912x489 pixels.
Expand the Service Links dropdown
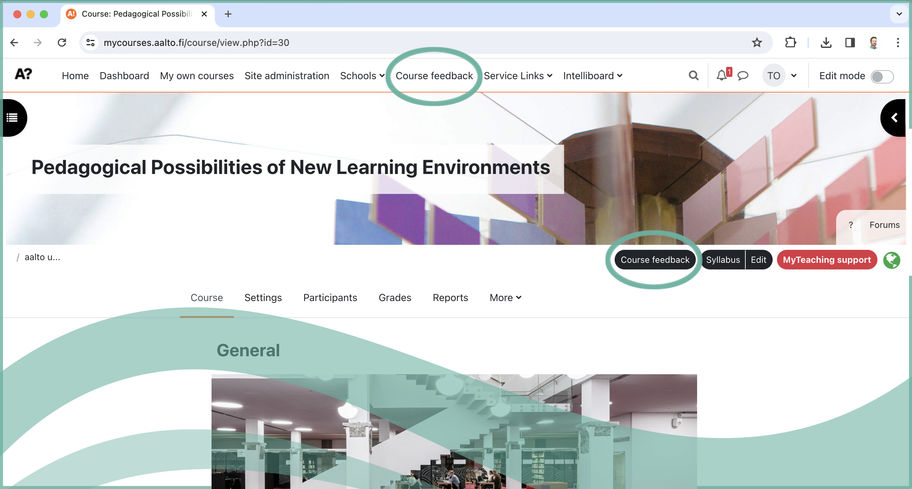[x=518, y=76]
